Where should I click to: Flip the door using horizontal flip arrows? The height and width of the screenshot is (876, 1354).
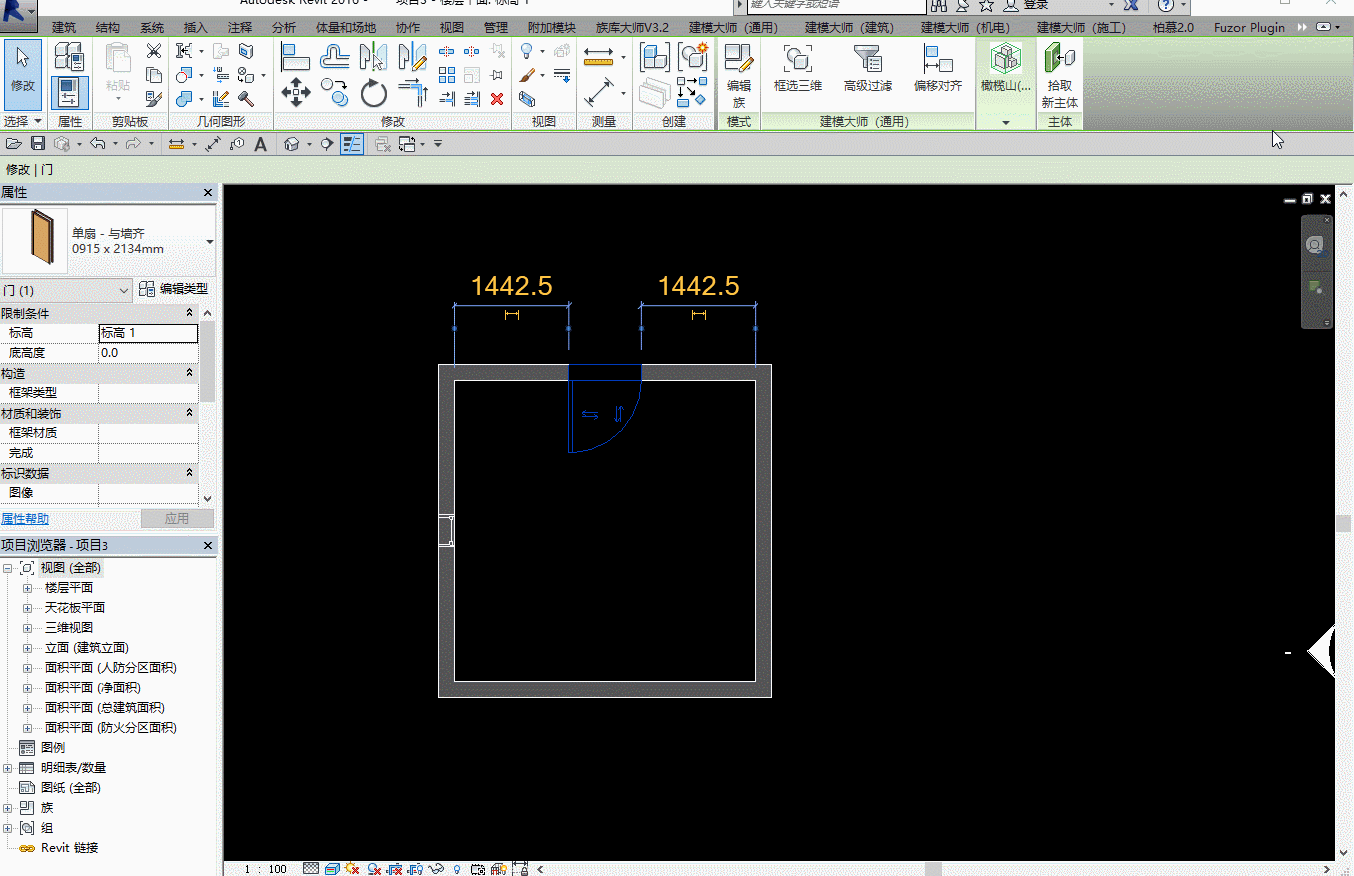click(x=590, y=414)
